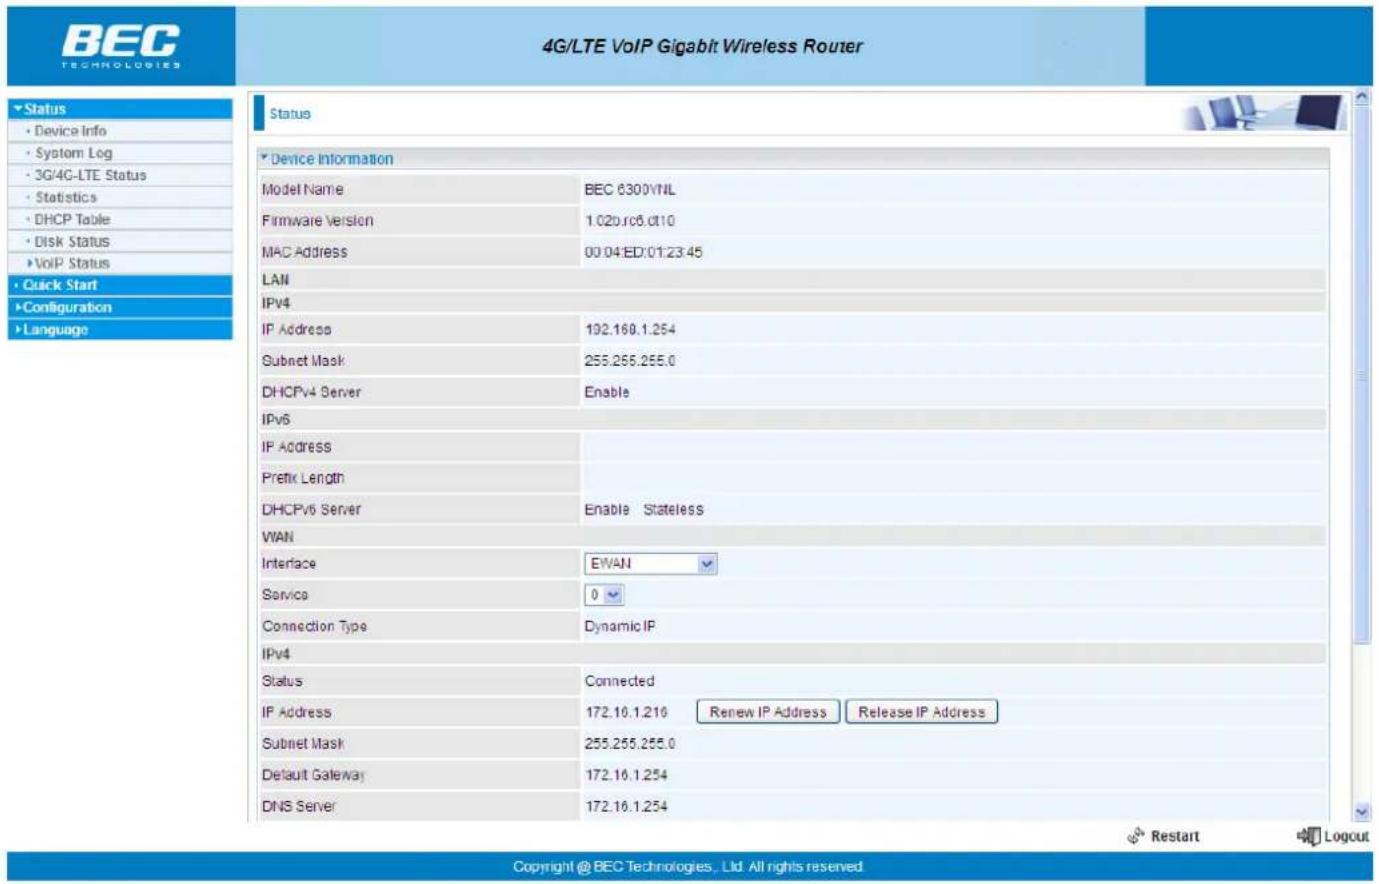Open Disk Status page

(72, 241)
